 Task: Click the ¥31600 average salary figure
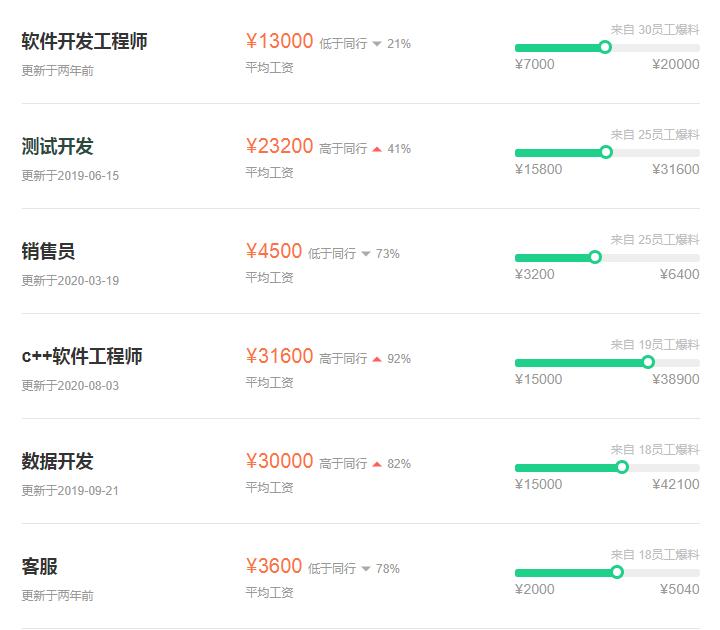coord(280,357)
